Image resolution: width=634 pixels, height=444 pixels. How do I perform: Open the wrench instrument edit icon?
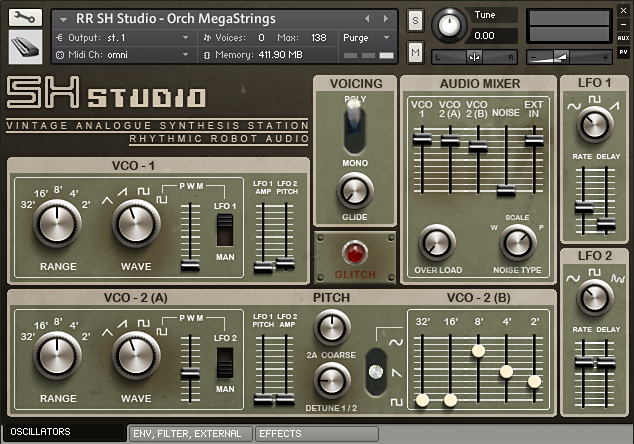[x=25, y=17]
